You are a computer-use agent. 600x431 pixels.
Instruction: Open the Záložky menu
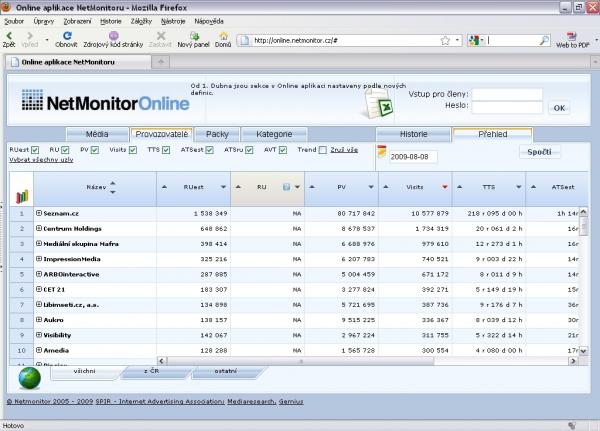tap(141, 21)
